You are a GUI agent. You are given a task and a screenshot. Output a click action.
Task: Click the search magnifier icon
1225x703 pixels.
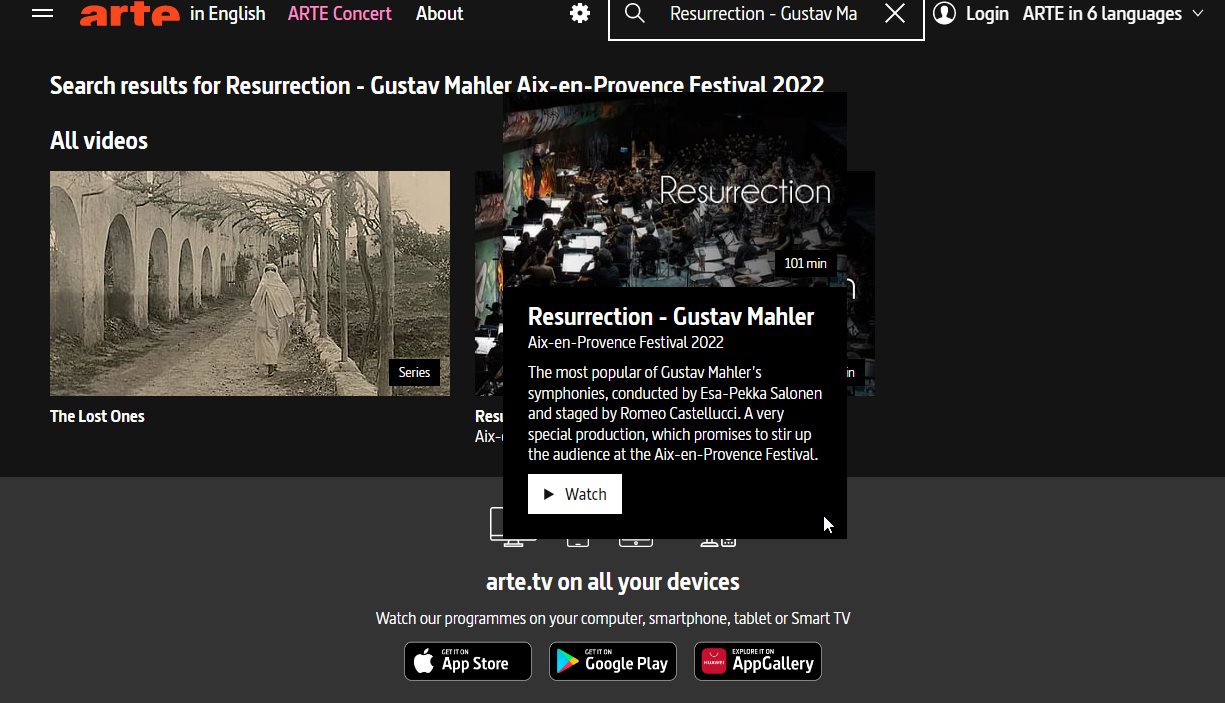click(634, 15)
